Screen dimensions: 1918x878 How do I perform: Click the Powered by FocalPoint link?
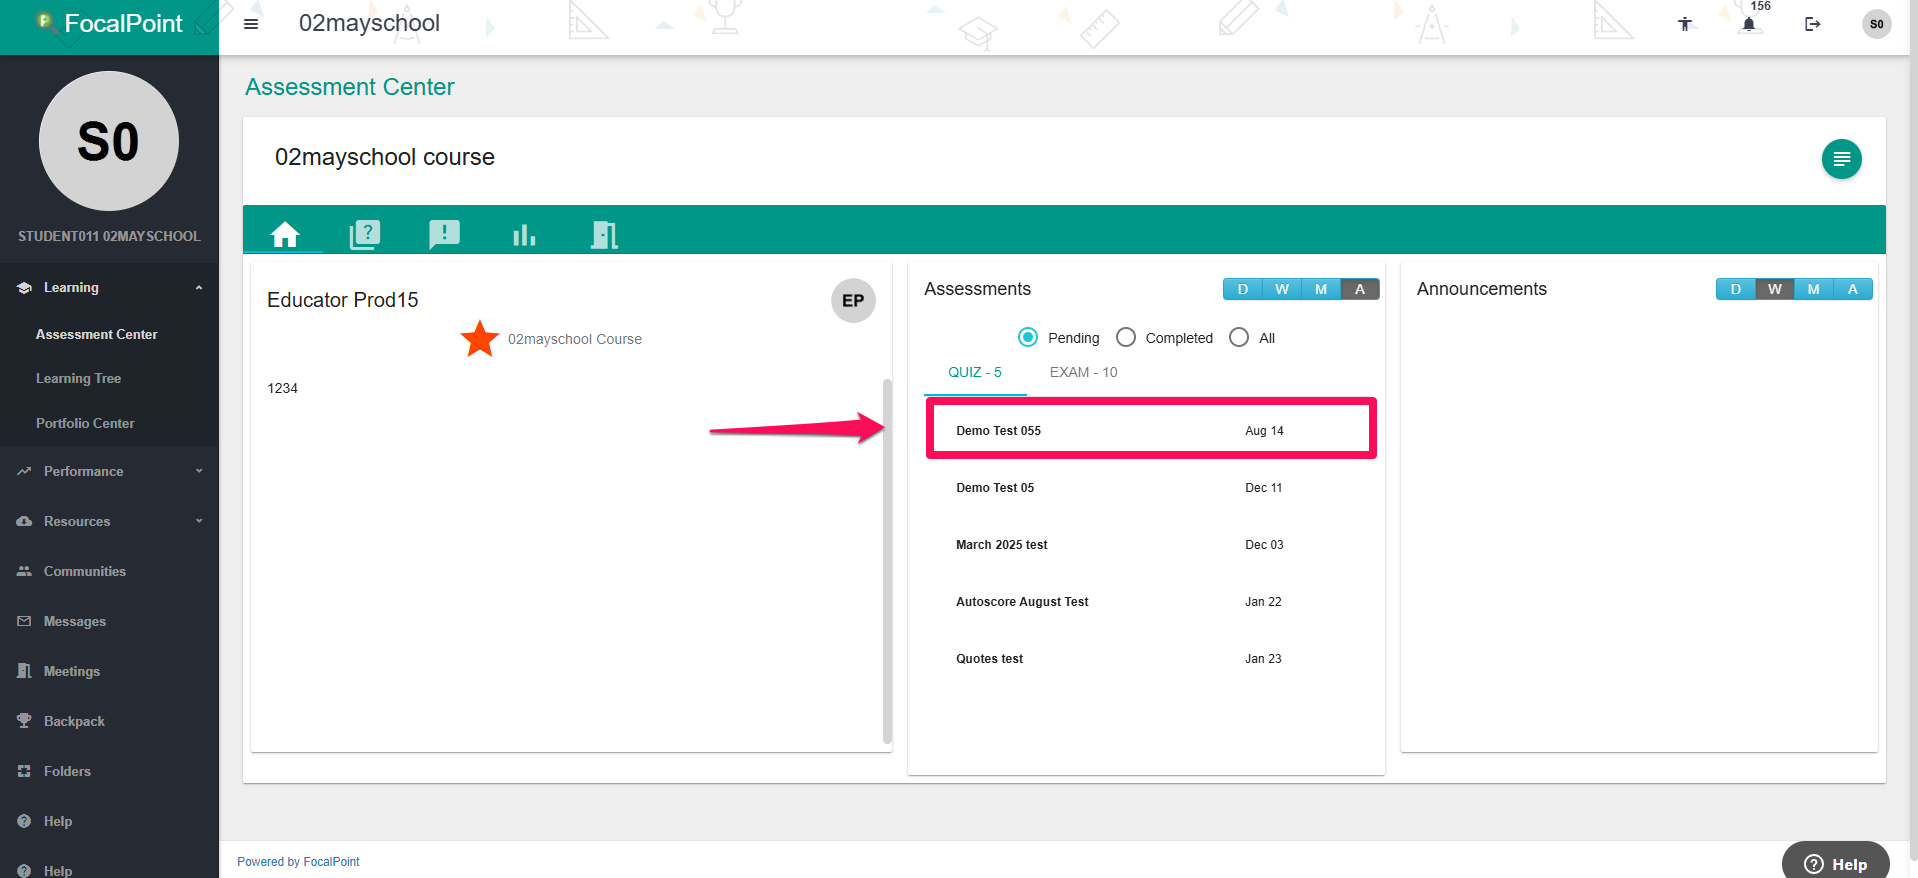click(298, 861)
